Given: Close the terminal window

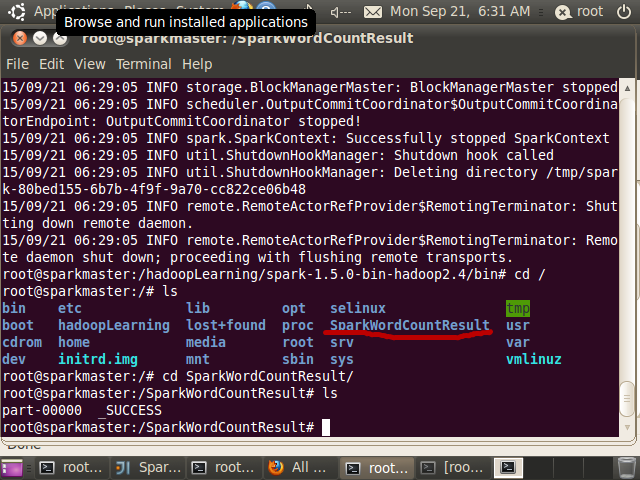Looking at the screenshot, I should pos(20,38).
